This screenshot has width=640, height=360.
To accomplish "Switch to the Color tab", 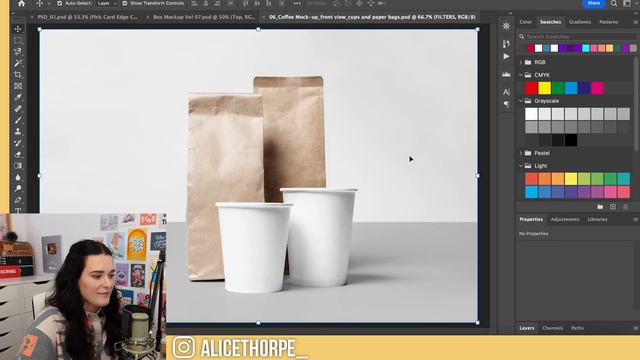I will point(525,22).
